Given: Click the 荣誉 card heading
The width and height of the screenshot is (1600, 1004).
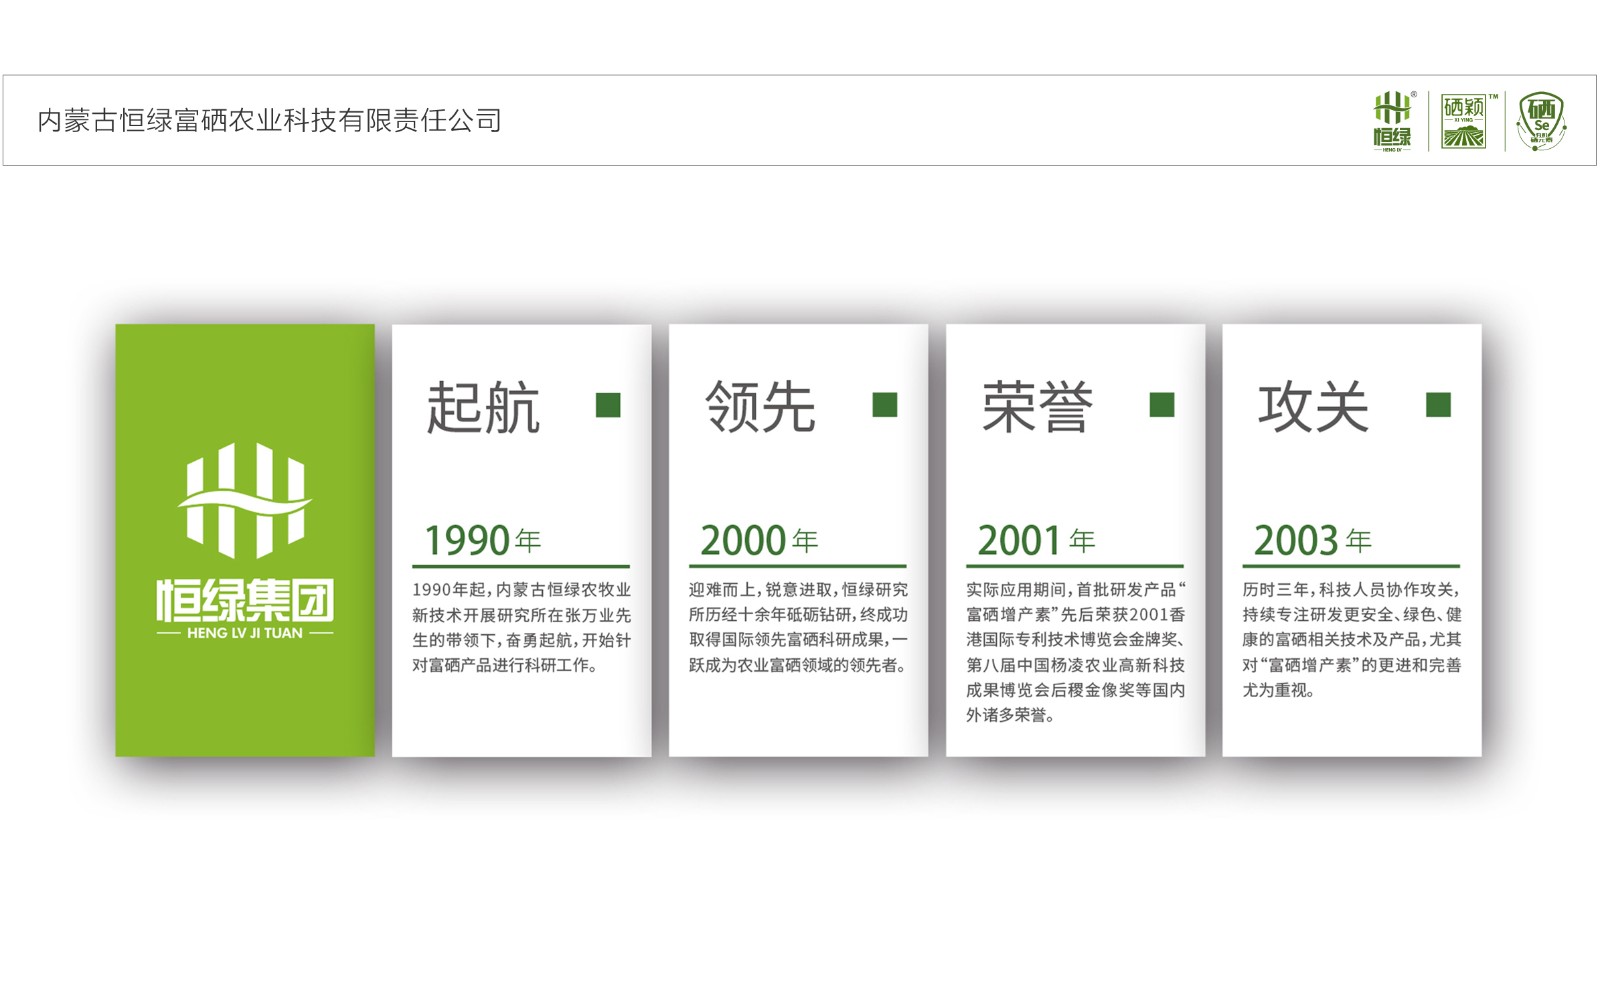Looking at the screenshot, I should (x=1037, y=408).
